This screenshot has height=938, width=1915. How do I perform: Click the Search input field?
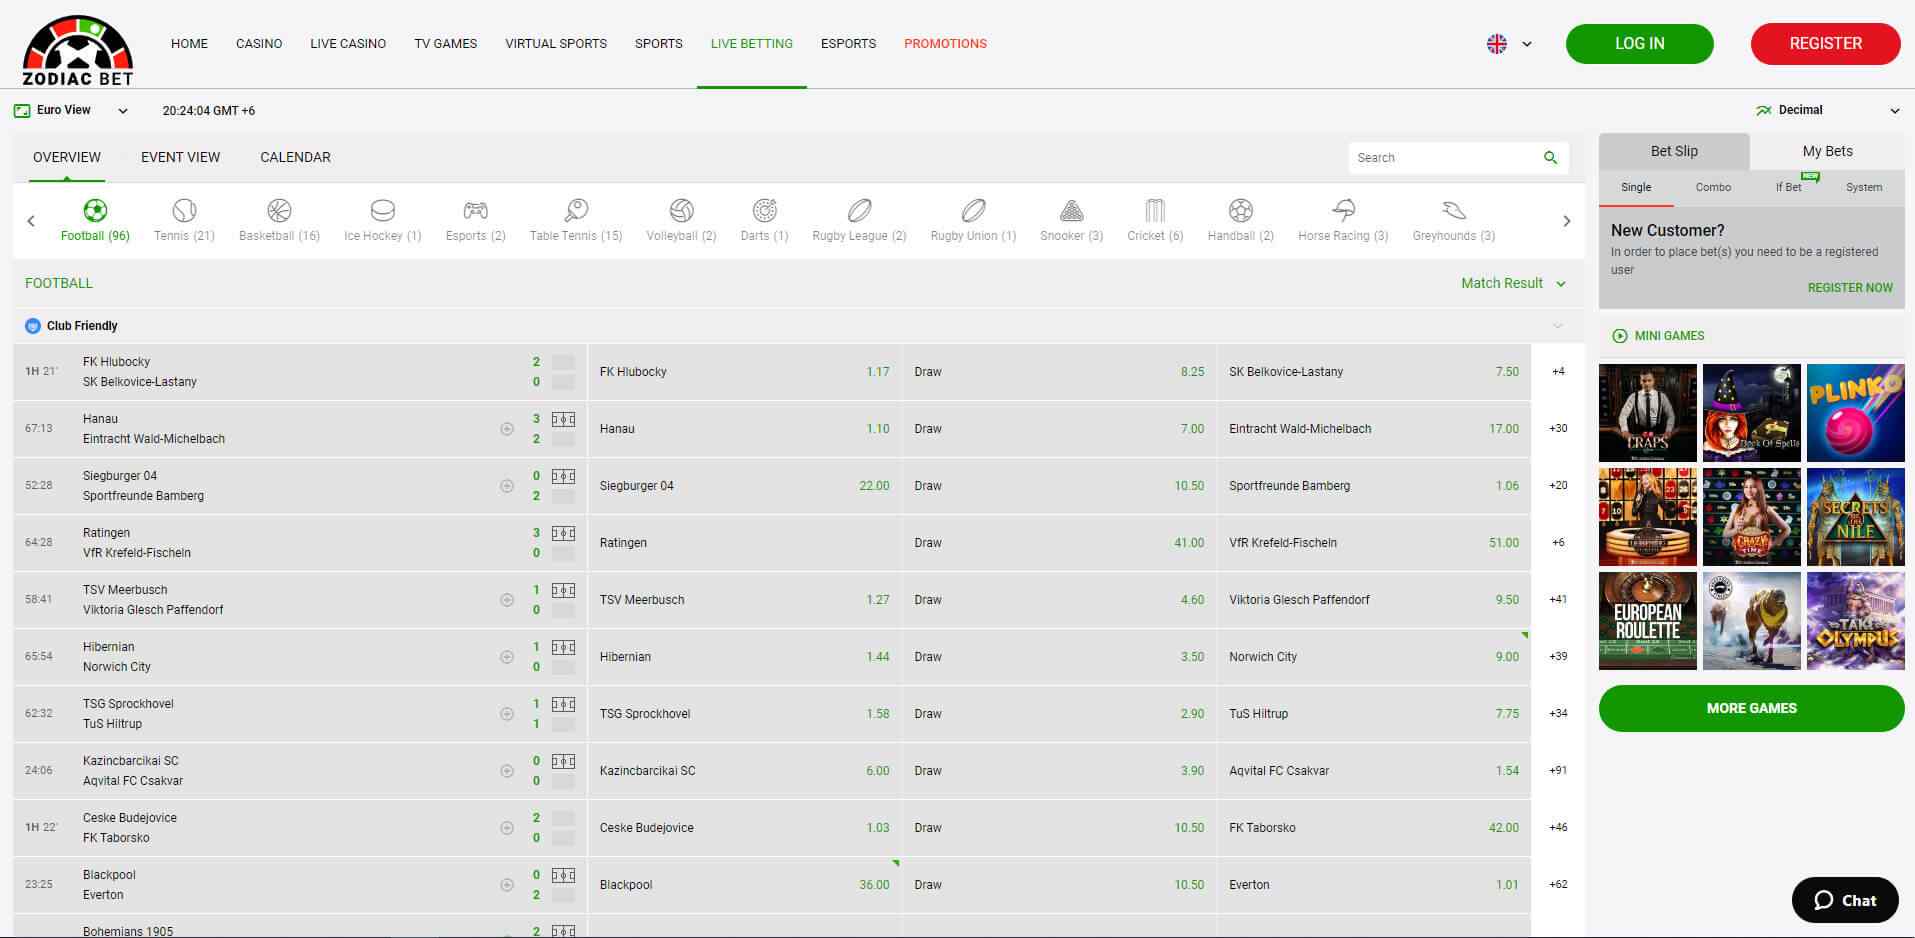1444,158
